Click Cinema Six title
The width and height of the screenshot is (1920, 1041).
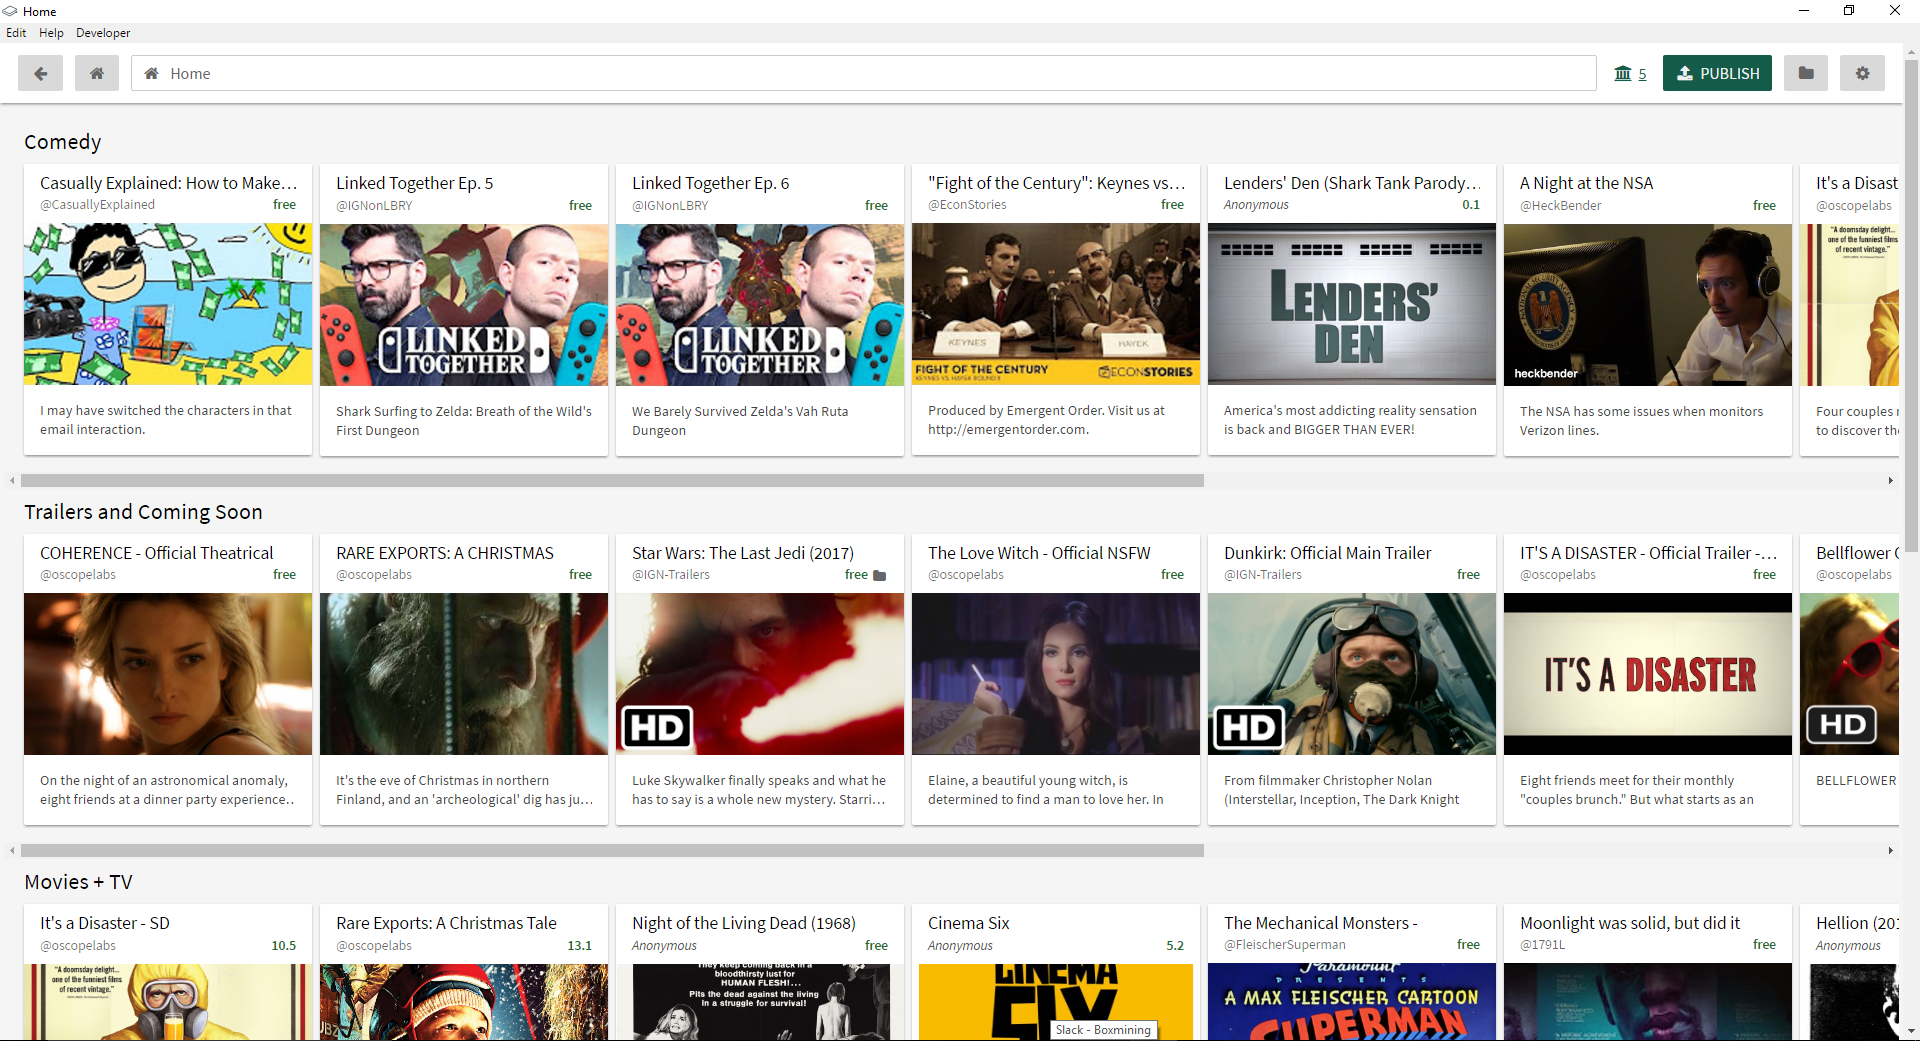(x=969, y=923)
